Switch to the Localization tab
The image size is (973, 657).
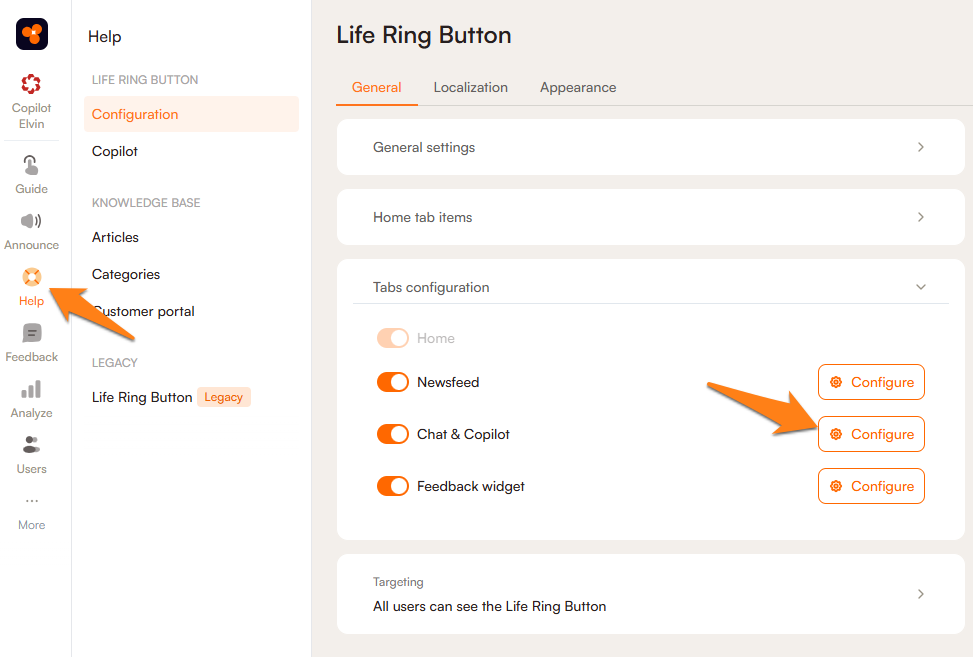click(x=471, y=87)
